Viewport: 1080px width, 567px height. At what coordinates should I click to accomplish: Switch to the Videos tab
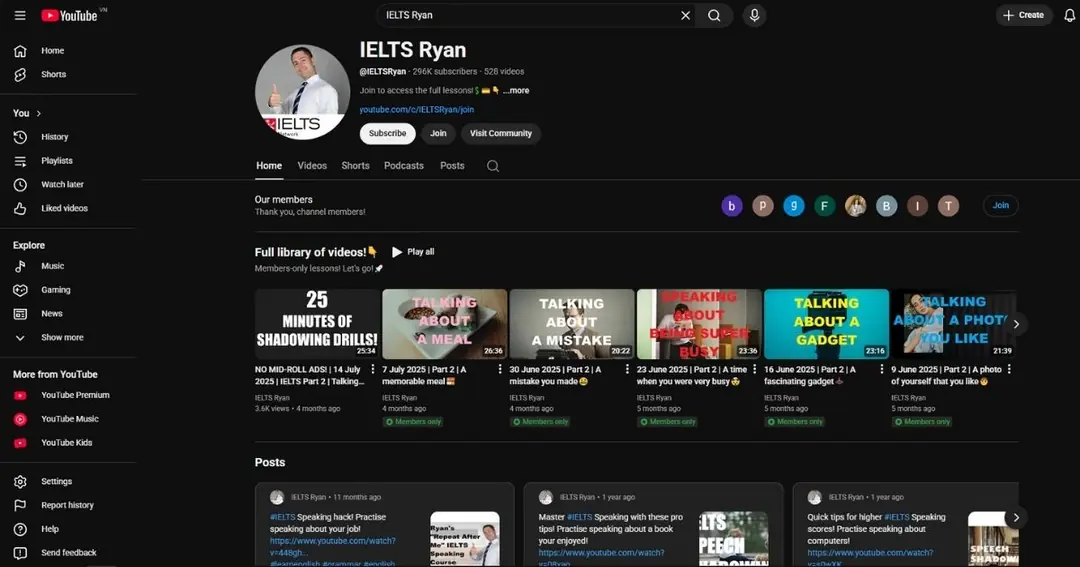(312, 166)
